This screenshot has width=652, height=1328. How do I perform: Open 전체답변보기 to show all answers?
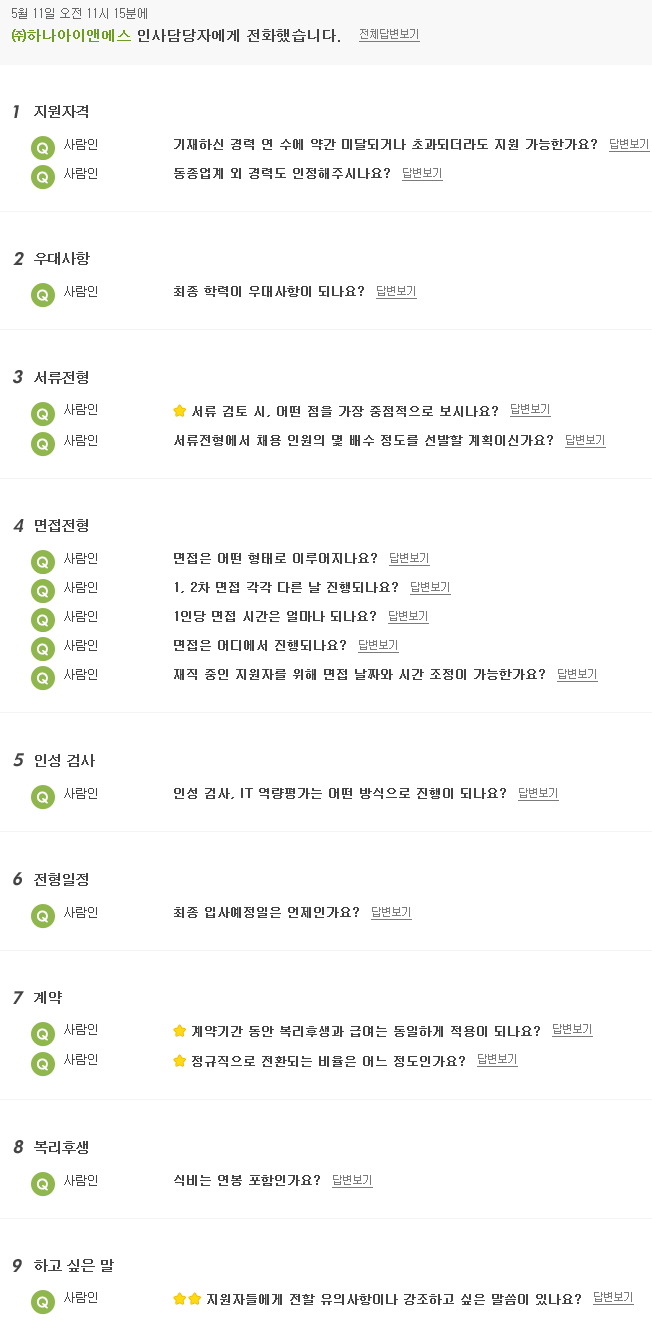(389, 34)
